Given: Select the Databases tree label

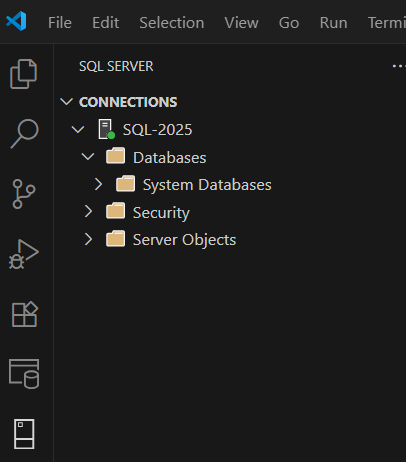Looking at the screenshot, I should click(170, 157).
